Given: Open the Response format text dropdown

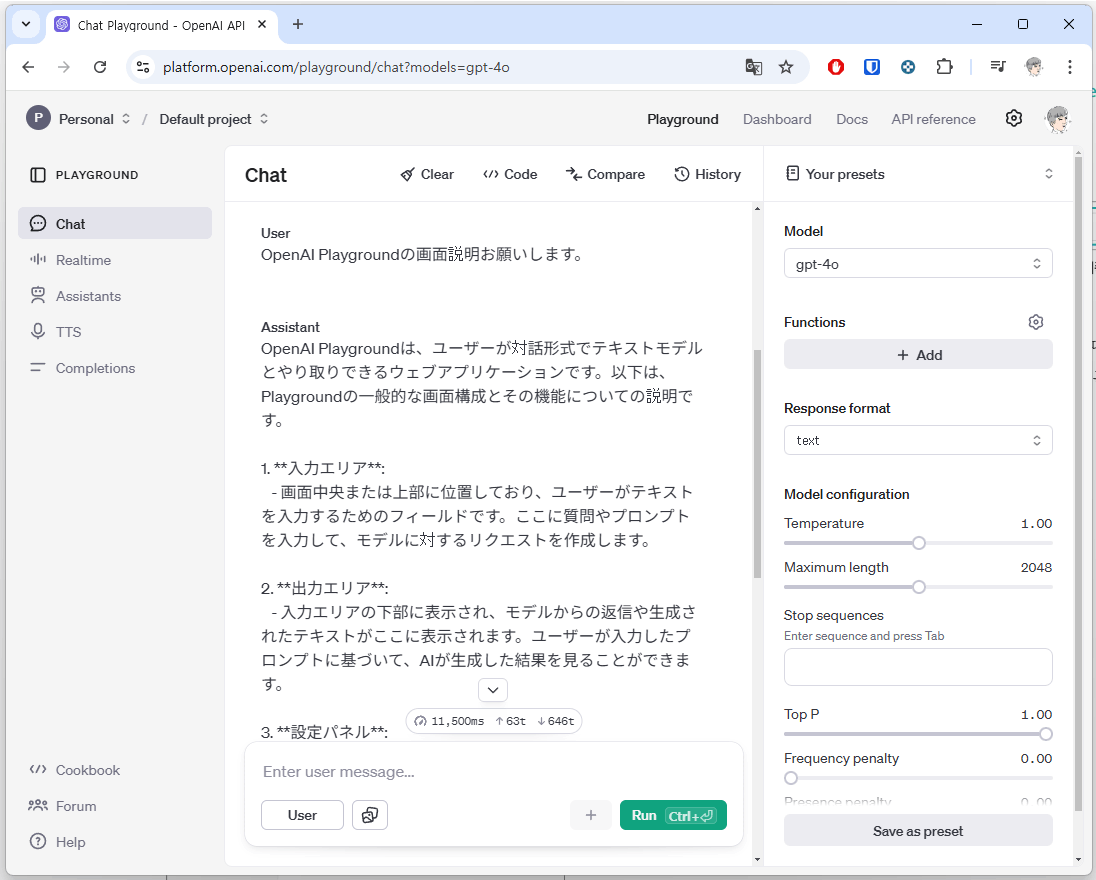Looking at the screenshot, I should click(918, 440).
